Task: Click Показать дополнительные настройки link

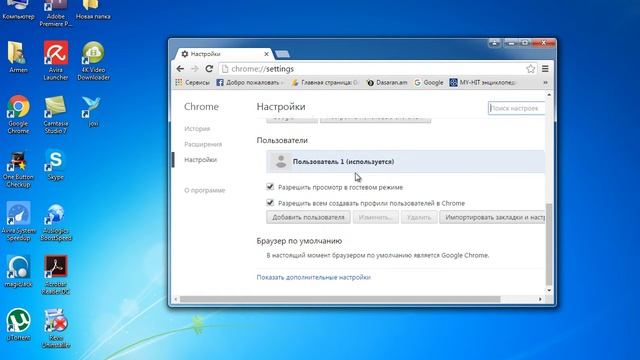Action: click(313, 277)
